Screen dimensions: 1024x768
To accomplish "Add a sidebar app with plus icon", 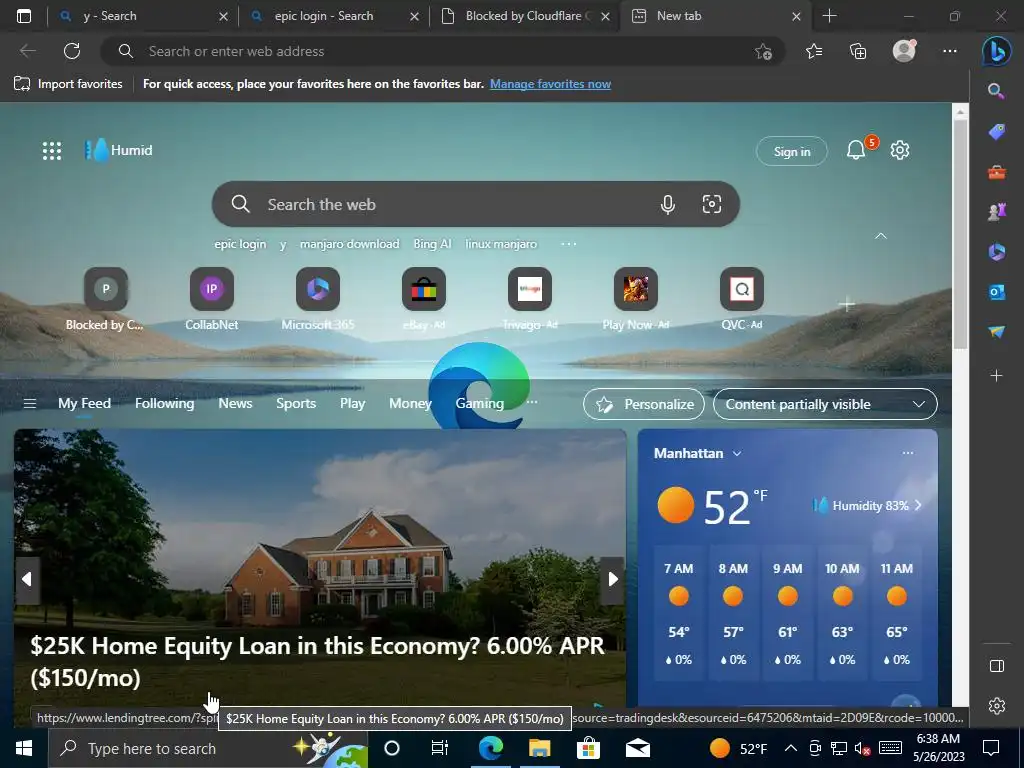I will point(997,376).
